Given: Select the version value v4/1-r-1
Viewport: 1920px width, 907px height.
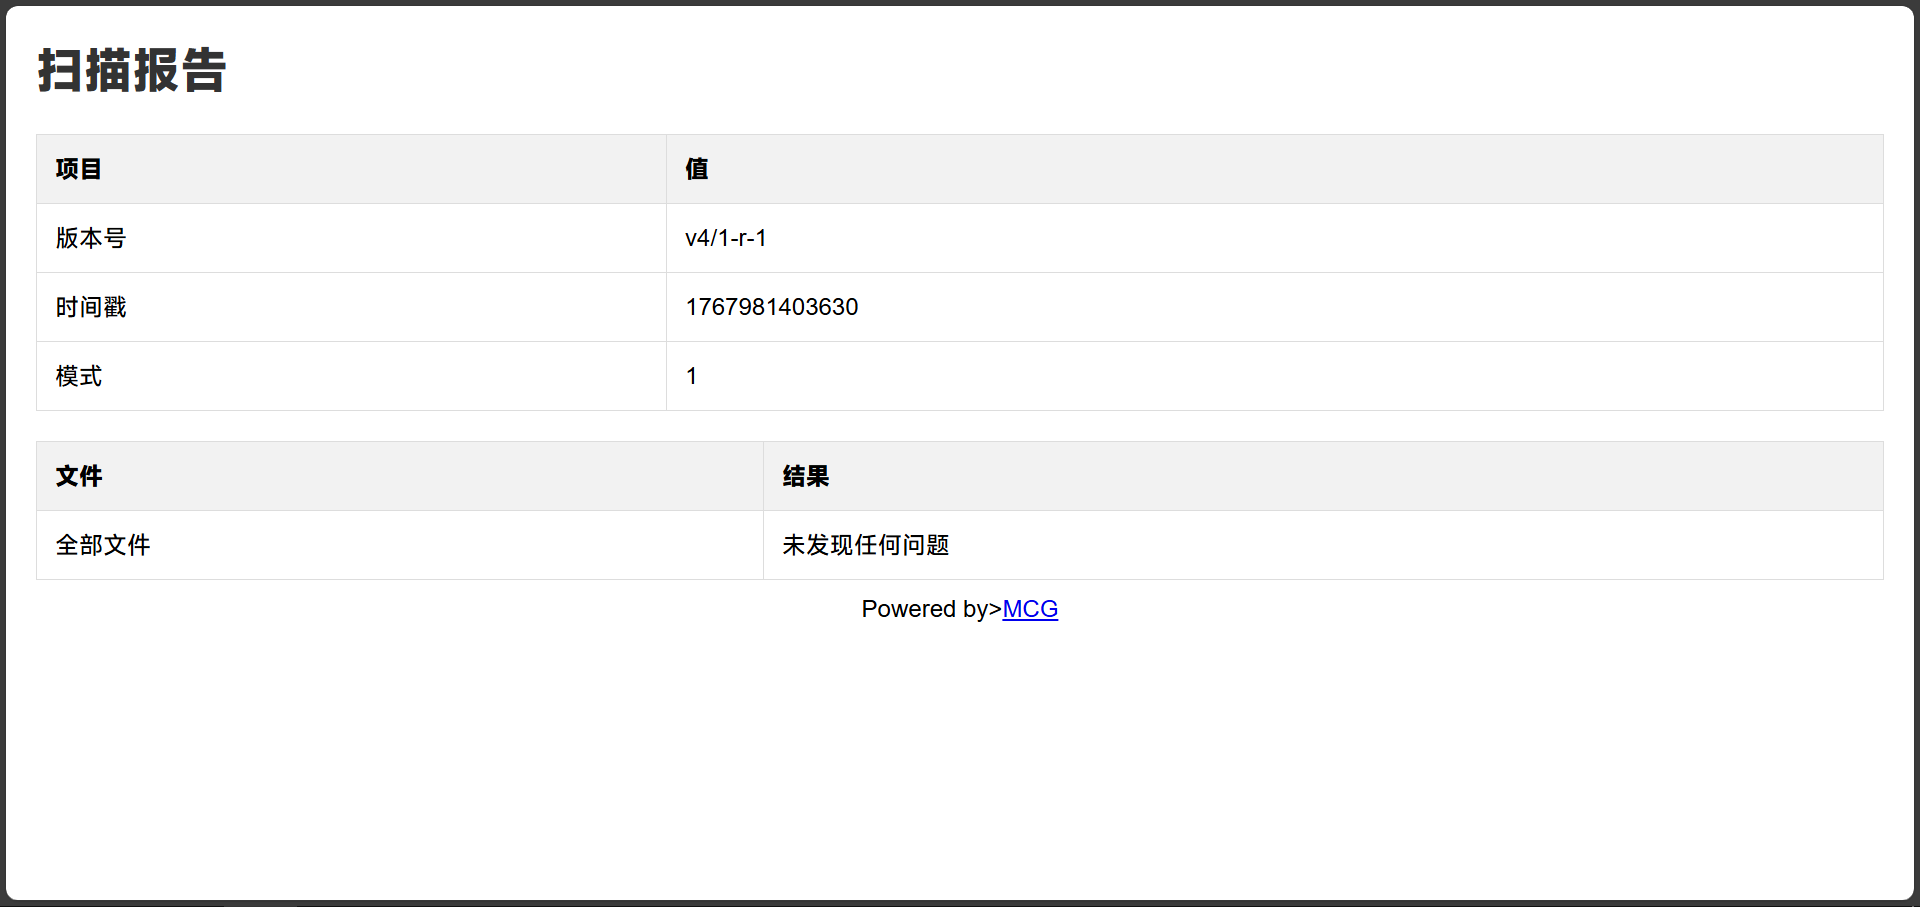Looking at the screenshot, I should pos(725,238).
